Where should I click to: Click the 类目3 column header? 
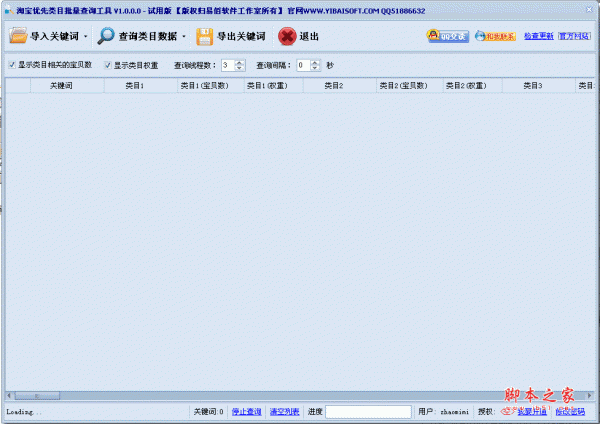tap(539, 86)
